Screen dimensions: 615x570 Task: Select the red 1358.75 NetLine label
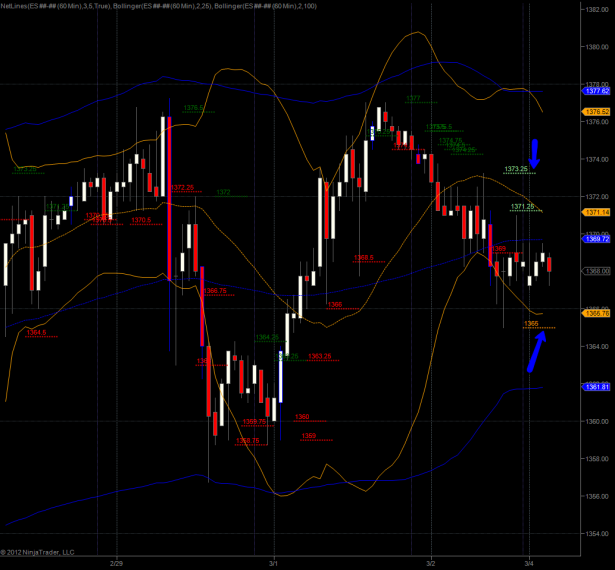247,441
